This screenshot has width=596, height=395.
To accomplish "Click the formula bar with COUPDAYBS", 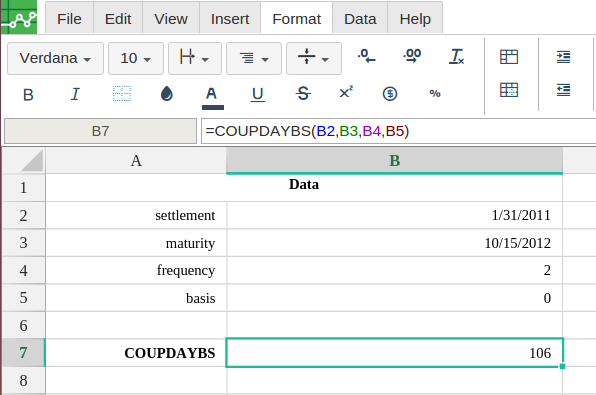I will (x=398, y=131).
